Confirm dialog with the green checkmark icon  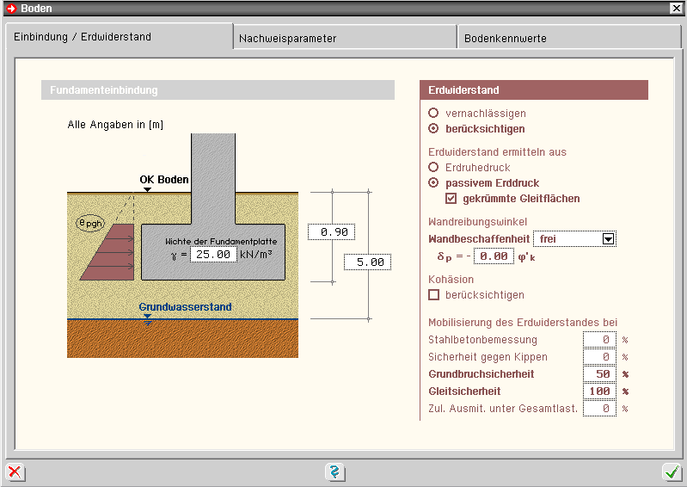coord(671,472)
